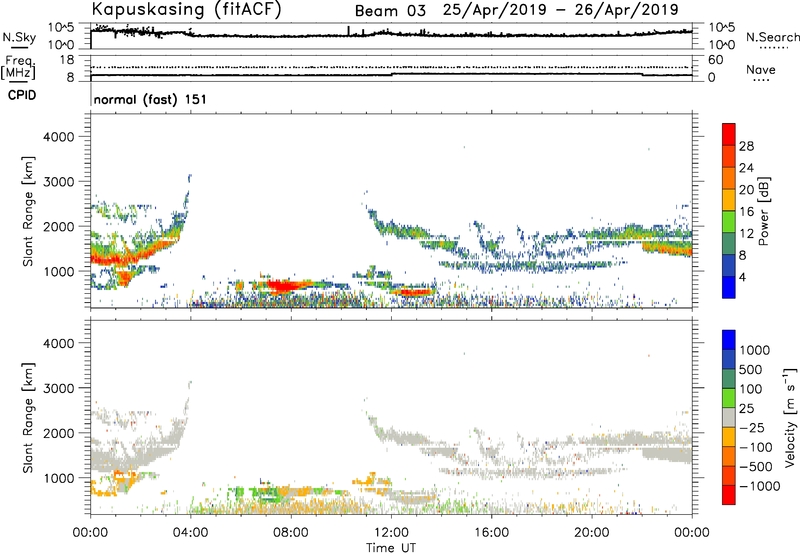Click the date range "25/Apr/2019 - 26/Apr/2019"
The height and width of the screenshot is (554, 800).
point(561,10)
